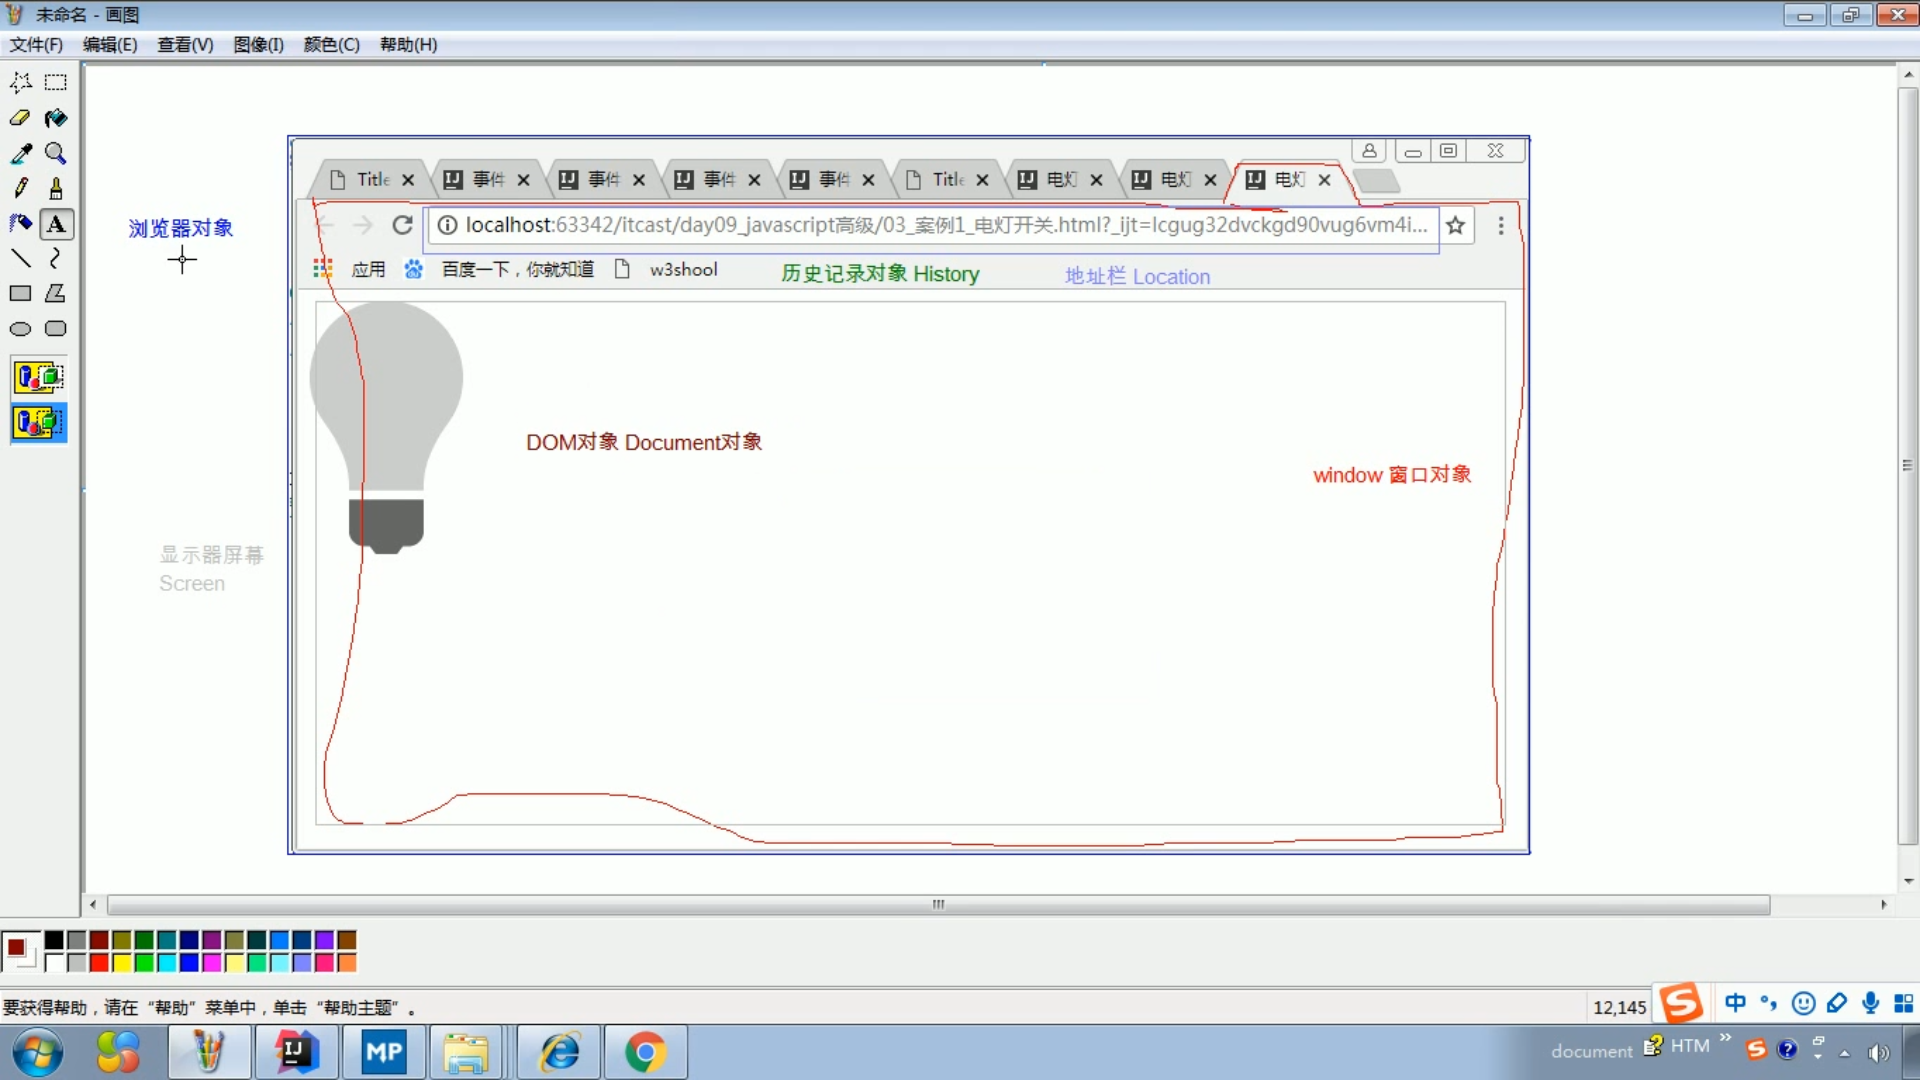1920x1080 pixels.
Task: Click the Windows Start button
Action: [37, 1052]
